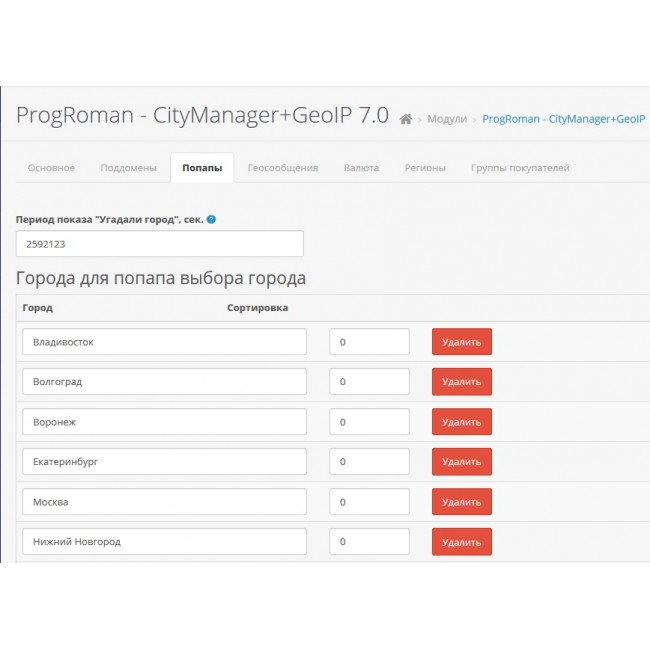Focus the period field containing 2592123

160,244
